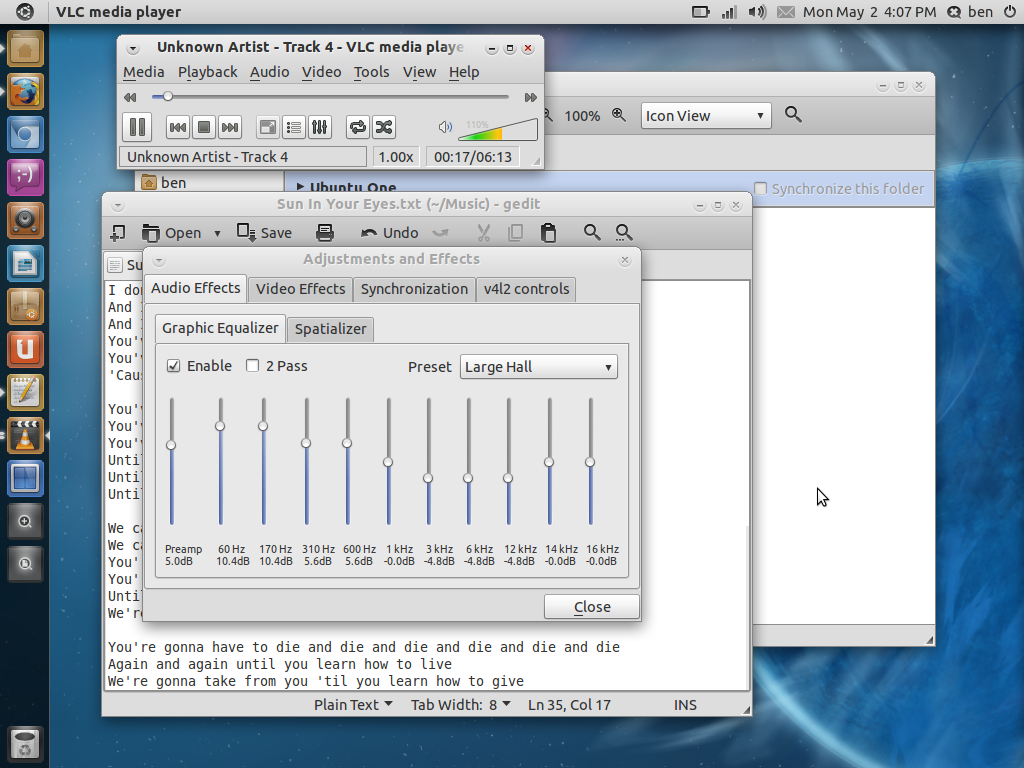
Task: Select the Audio Effects tab
Action: (x=196, y=288)
